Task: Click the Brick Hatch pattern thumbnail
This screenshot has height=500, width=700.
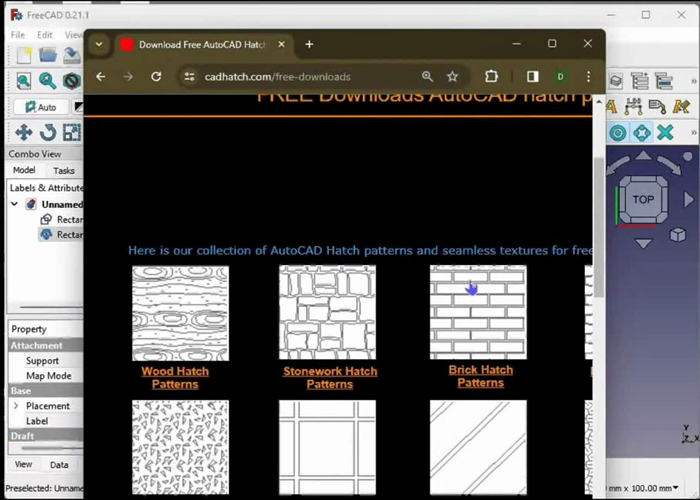Action: 478,311
